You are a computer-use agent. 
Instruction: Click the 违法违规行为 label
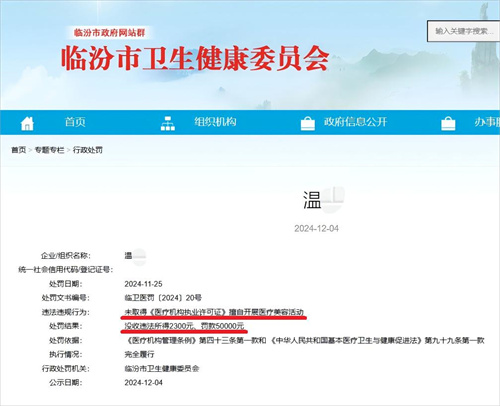(x=66, y=312)
